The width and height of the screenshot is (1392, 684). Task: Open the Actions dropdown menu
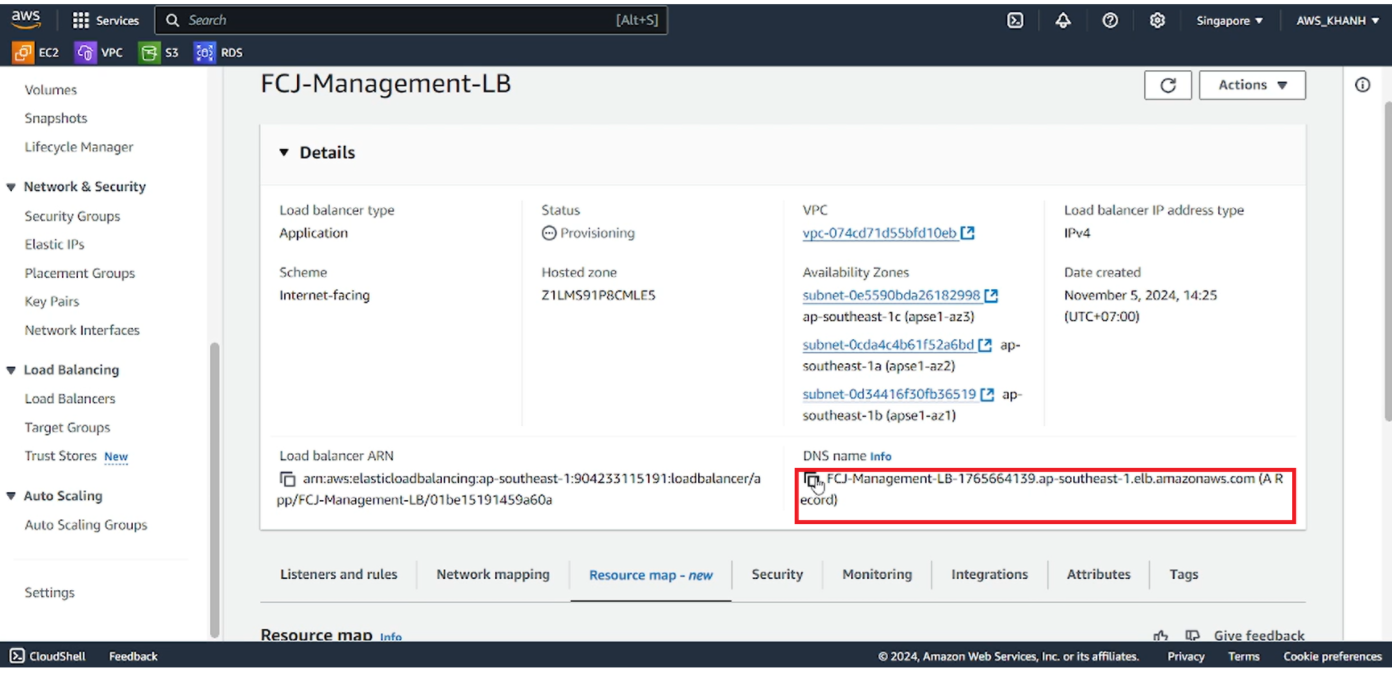pos(1252,85)
